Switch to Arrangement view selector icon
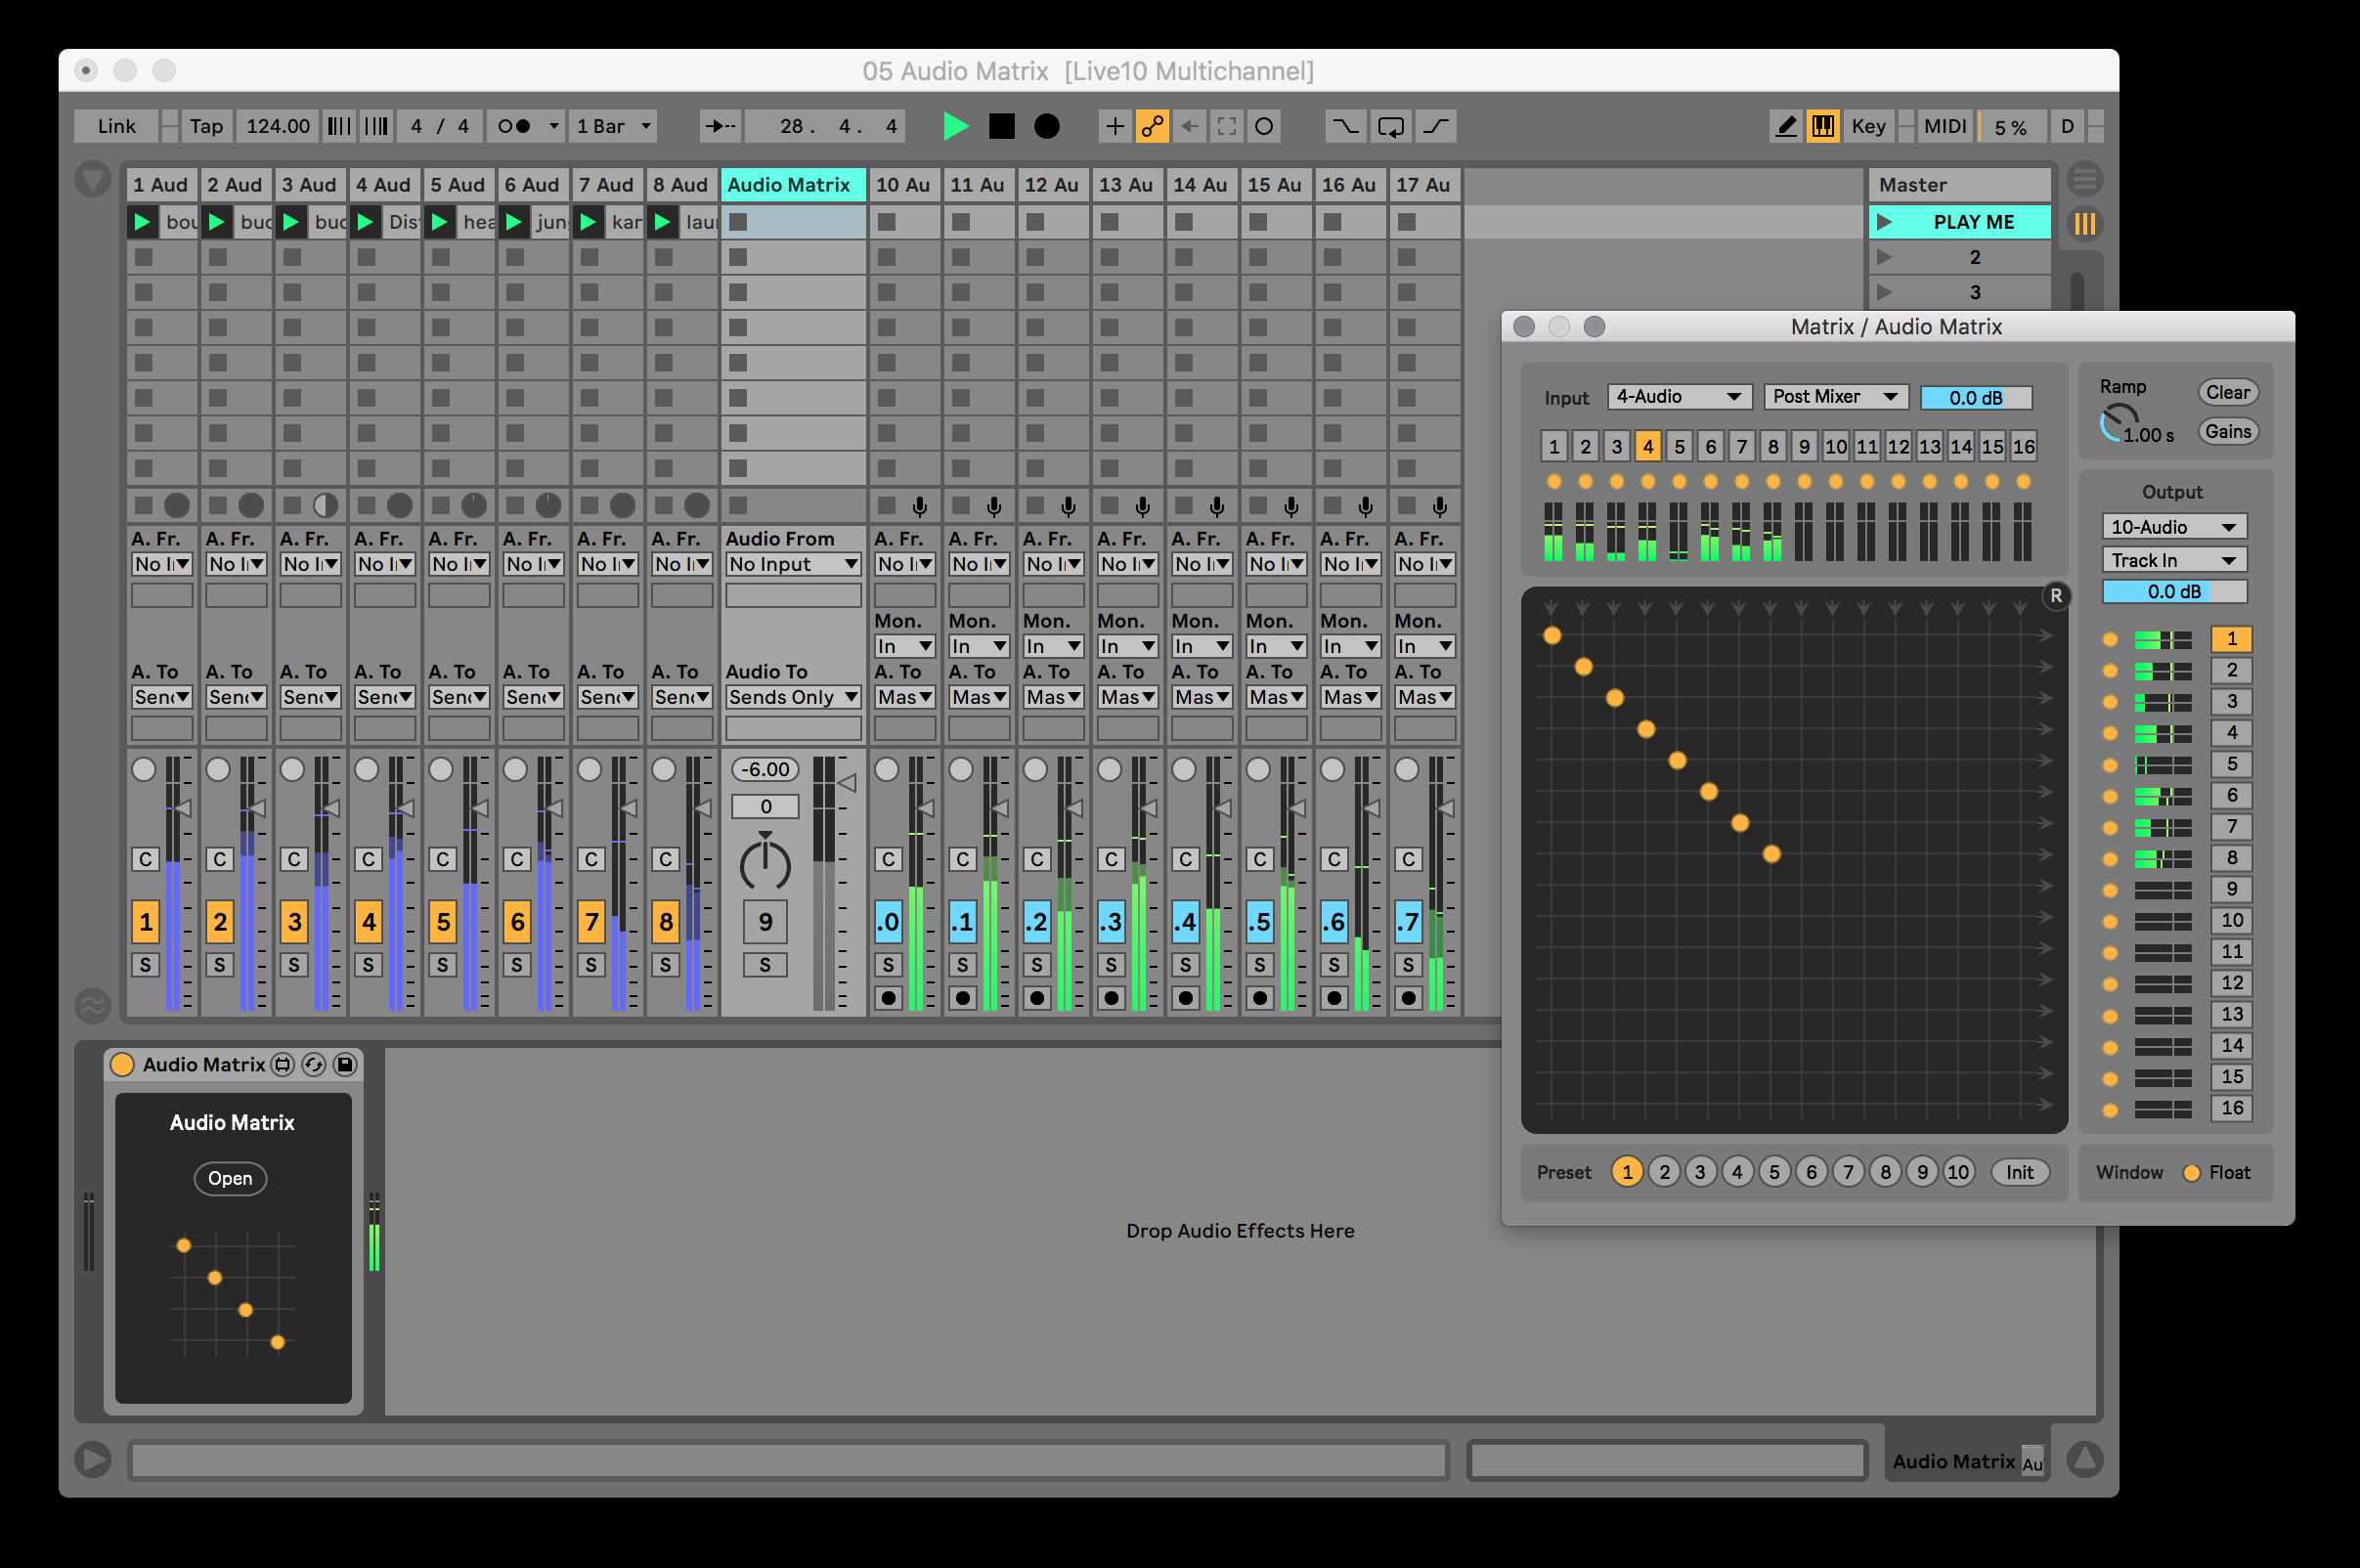Image resolution: width=2360 pixels, height=1568 pixels. (2085, 180)
